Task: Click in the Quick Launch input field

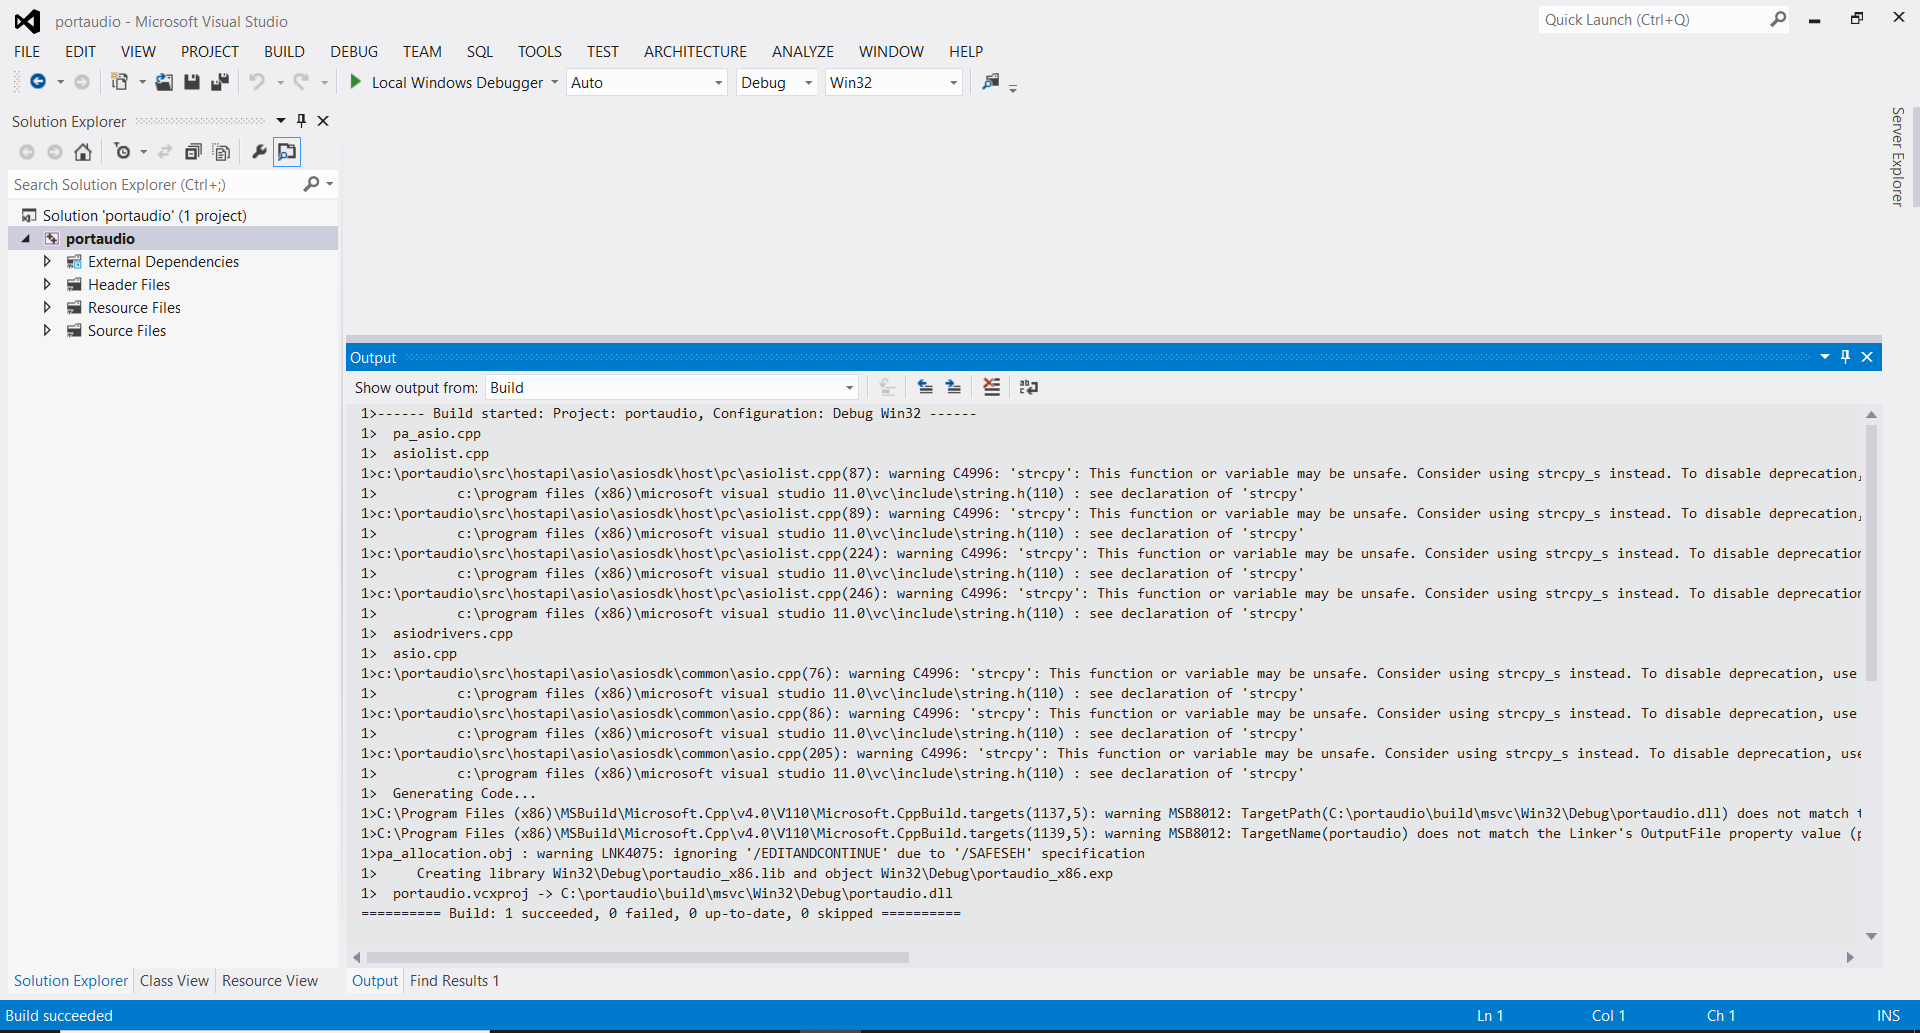Action: [1654, 19]
